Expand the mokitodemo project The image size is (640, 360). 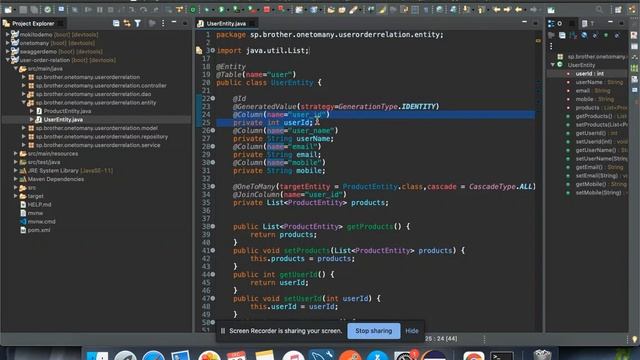pyautogui.click(x=8, y=35)
